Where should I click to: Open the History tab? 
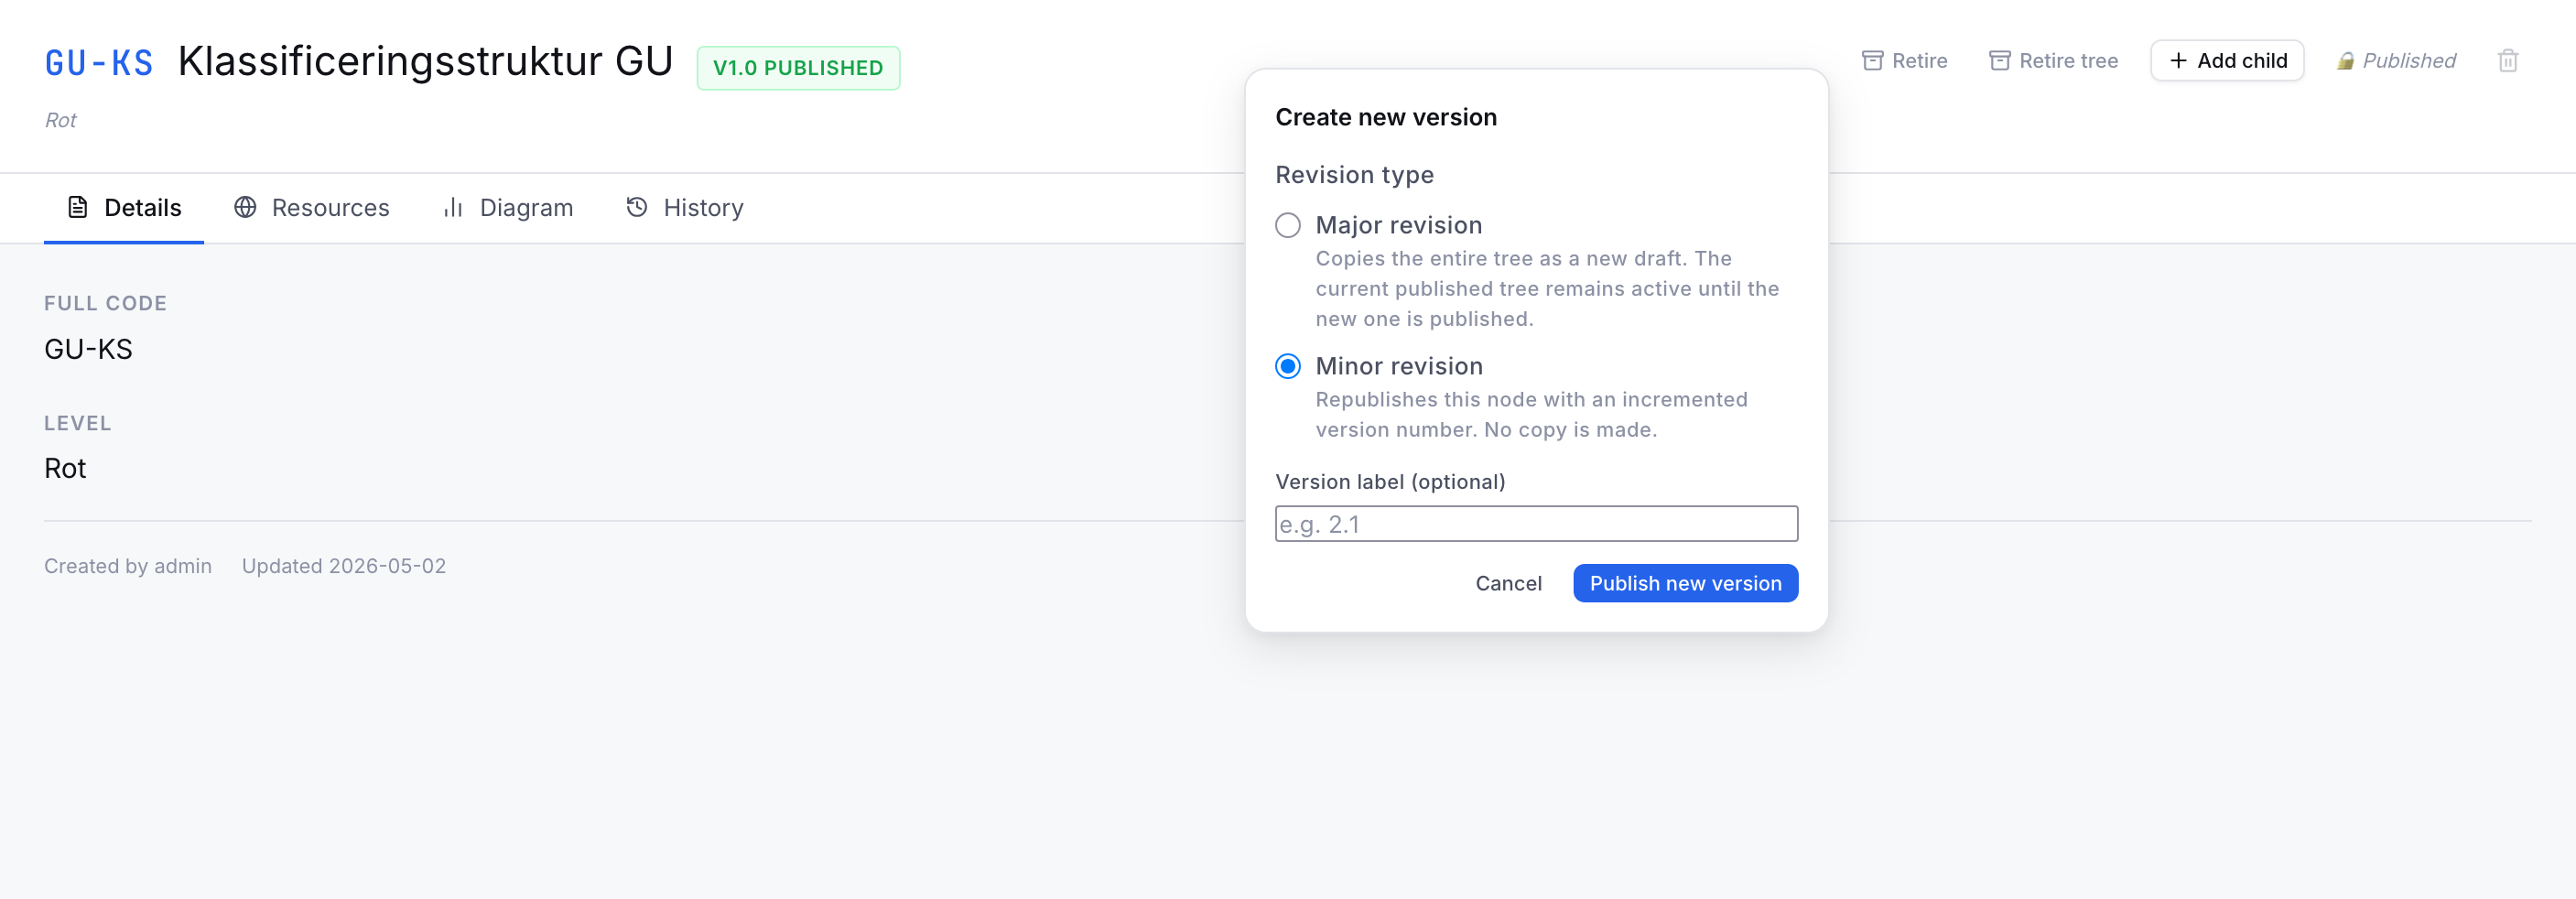pyautogui.click(x=685, y=208)
